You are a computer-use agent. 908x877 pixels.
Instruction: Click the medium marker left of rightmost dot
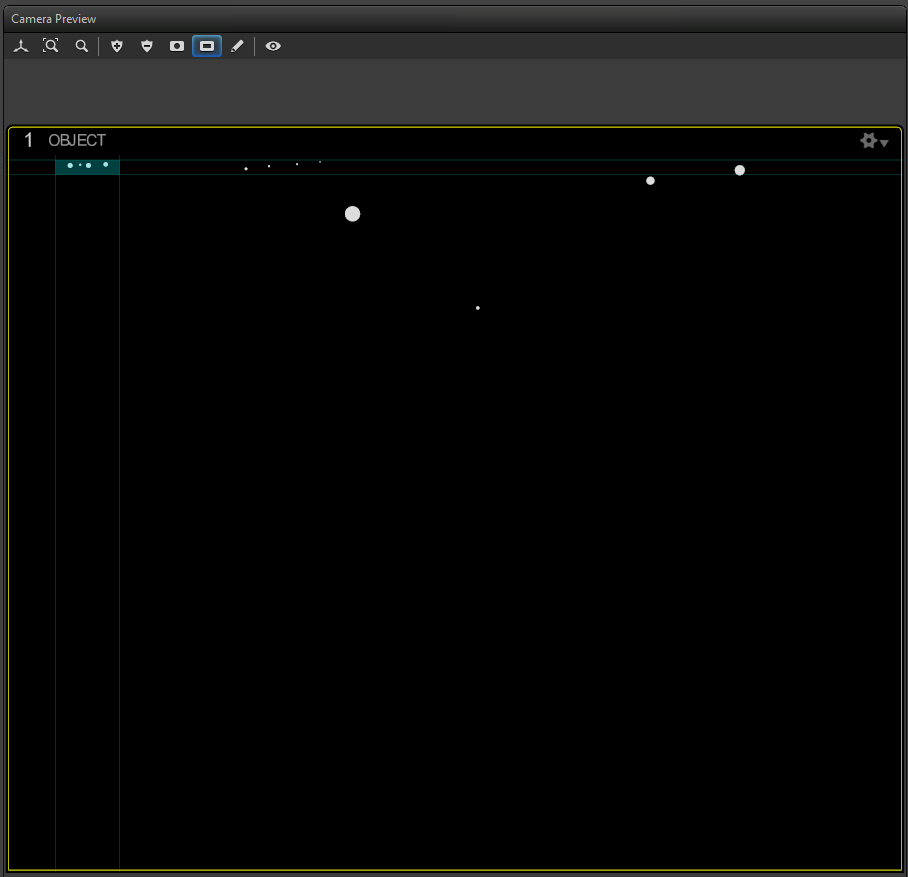(650, 181)
